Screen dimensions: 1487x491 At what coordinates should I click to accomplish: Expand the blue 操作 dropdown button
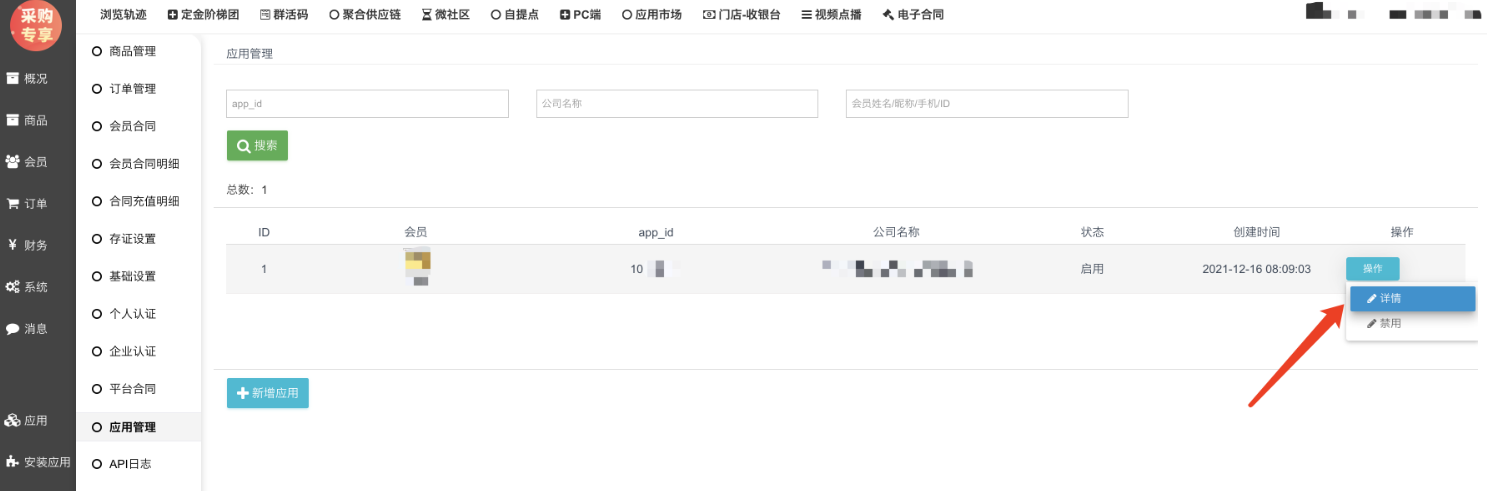click(1372, 269)
